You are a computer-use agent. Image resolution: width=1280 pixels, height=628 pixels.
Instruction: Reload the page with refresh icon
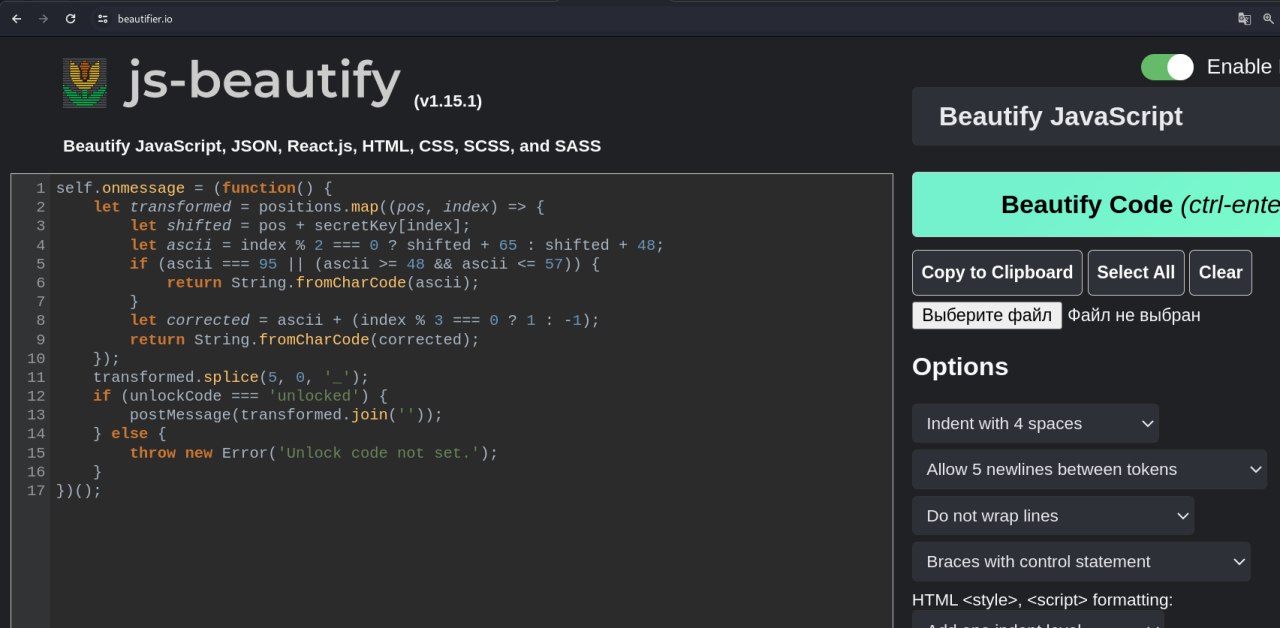pos(70,18)
